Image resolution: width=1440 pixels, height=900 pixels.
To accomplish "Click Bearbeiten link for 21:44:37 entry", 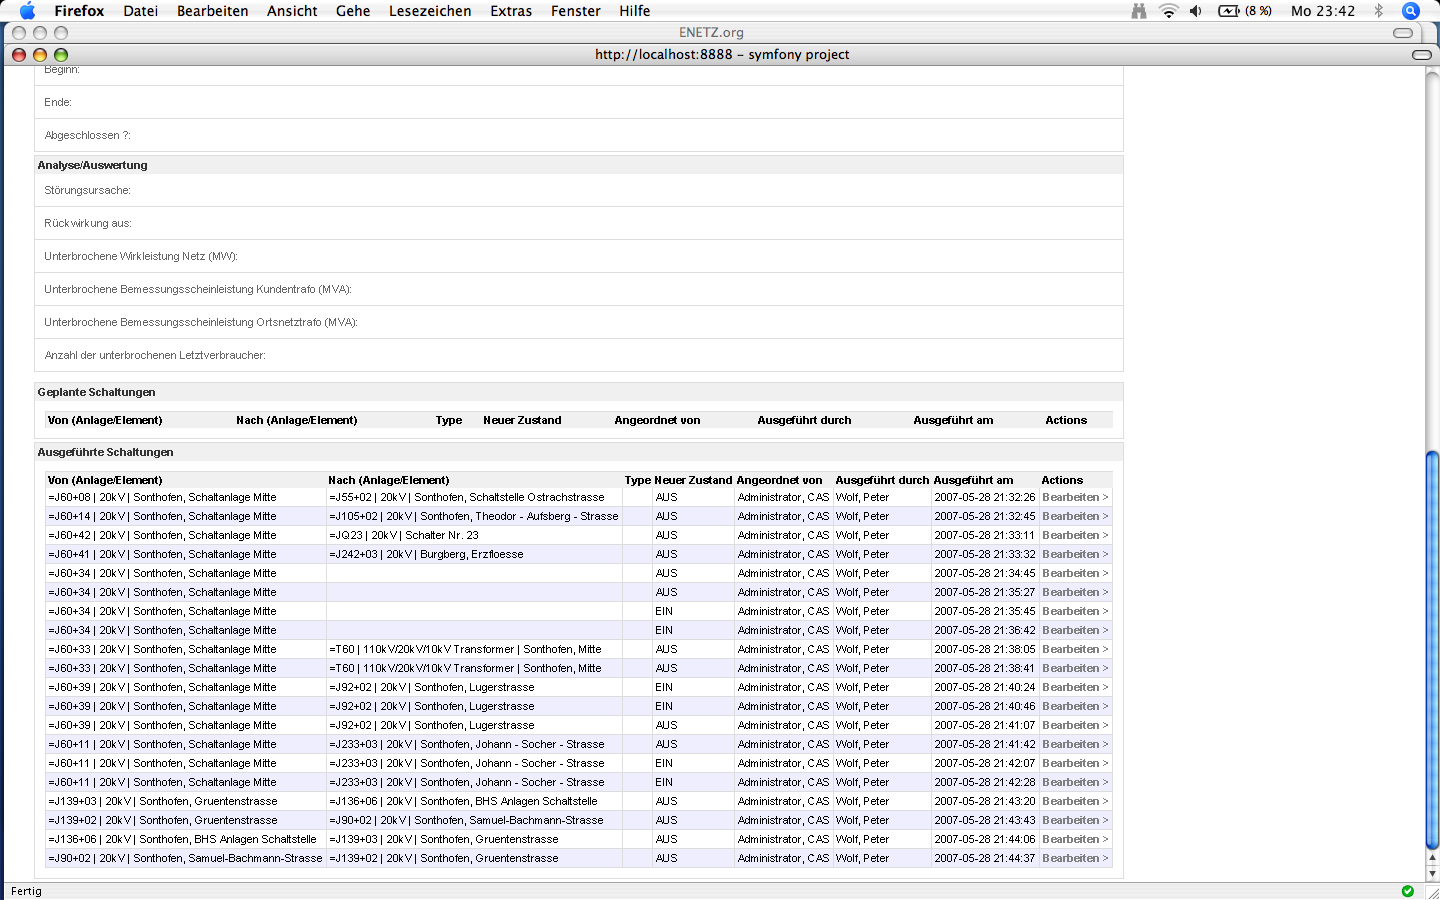I will pyautogui.click(x=1075, y=858).
